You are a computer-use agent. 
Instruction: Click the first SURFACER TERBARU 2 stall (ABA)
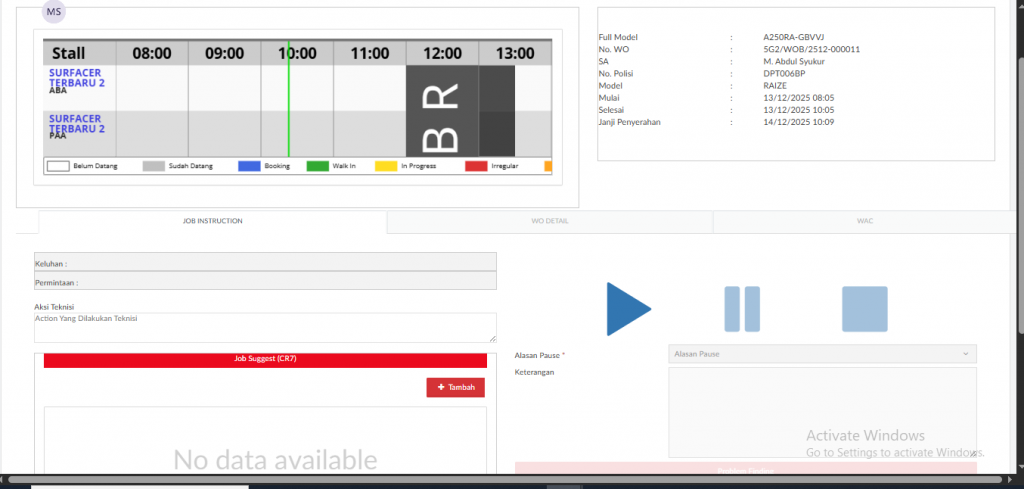click(x=78, y=79)
